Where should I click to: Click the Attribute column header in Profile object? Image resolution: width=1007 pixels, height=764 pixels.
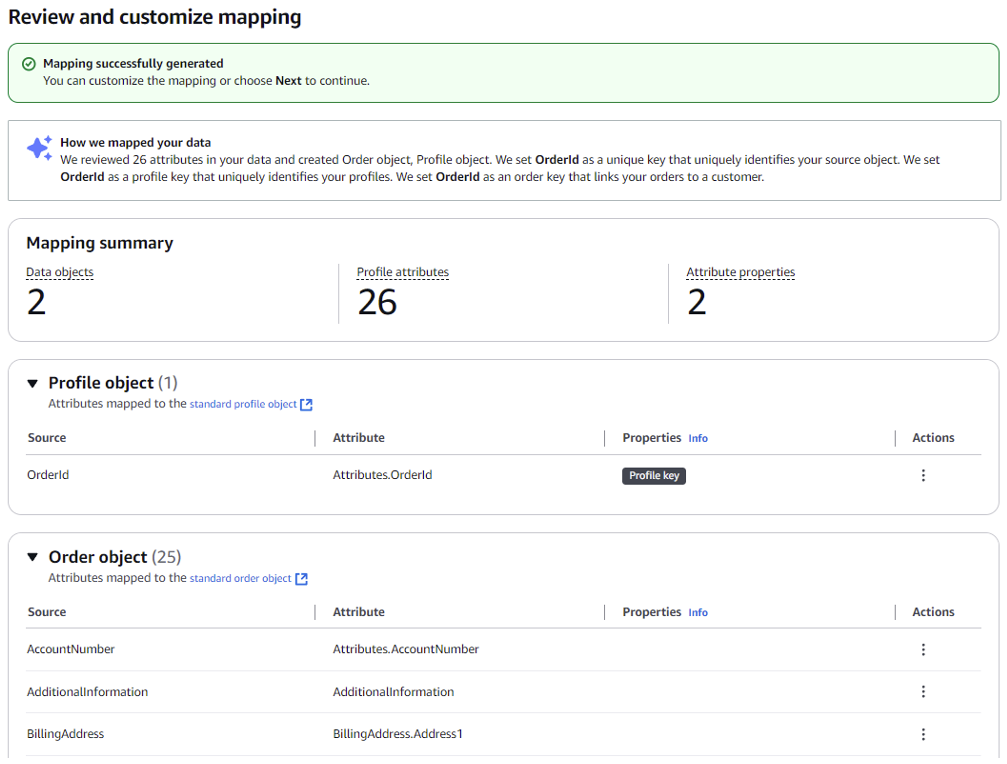[358, 438]
